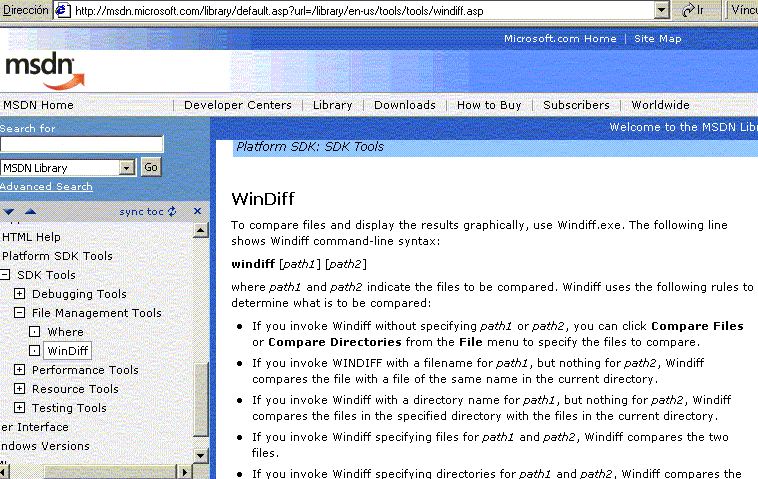
Task: Click the Ir (Go) button with arrow
Action: [692, 10]
